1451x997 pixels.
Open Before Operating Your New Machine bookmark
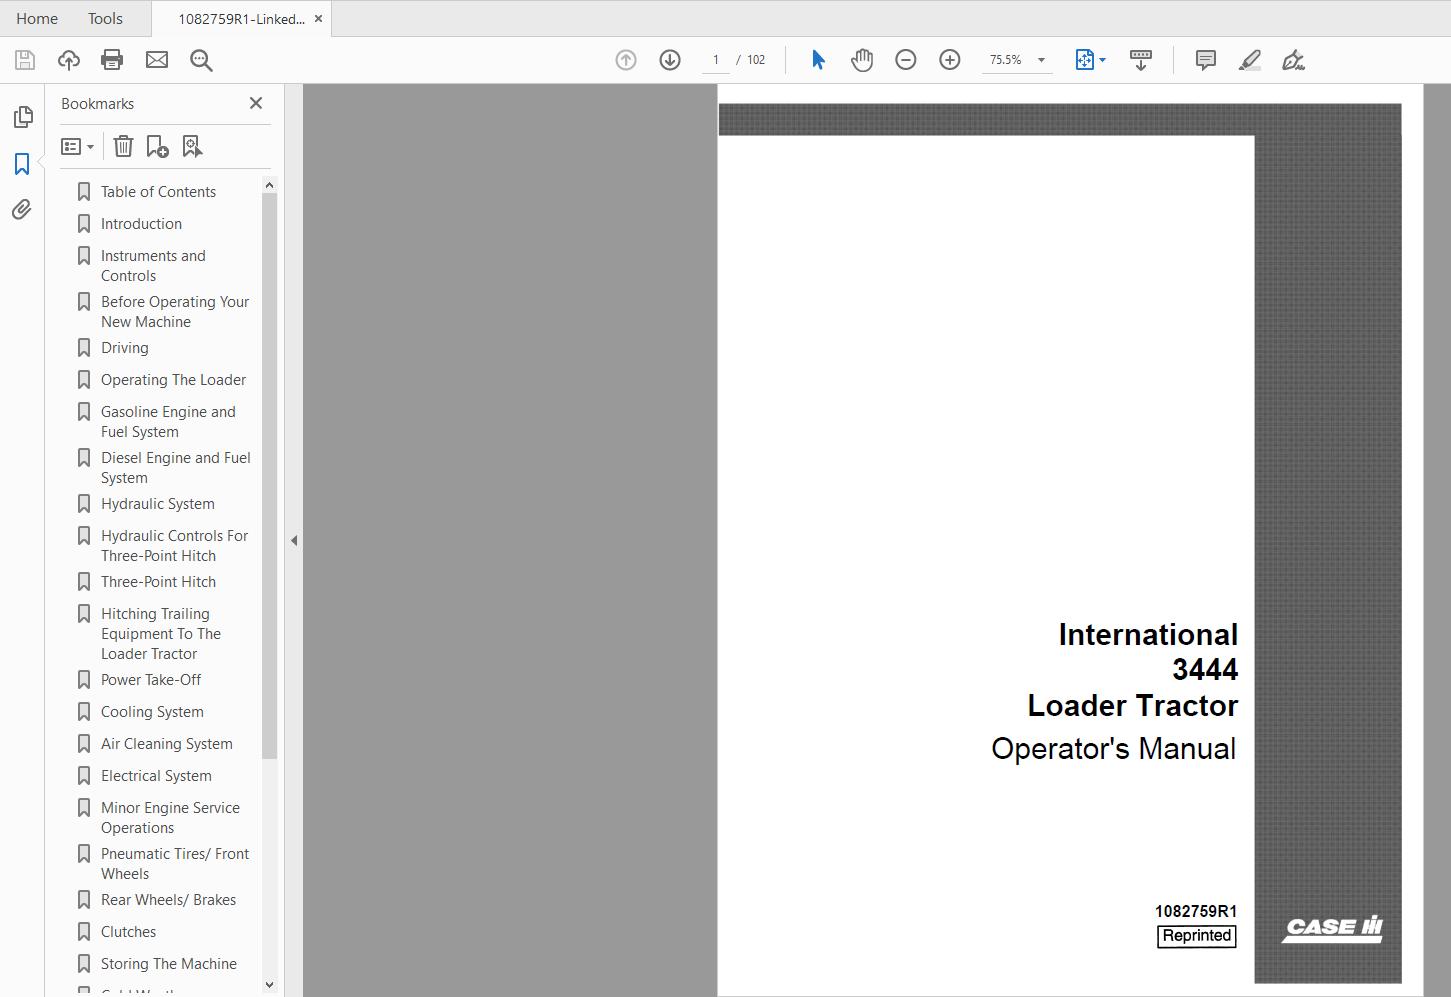tap(175, 312)
